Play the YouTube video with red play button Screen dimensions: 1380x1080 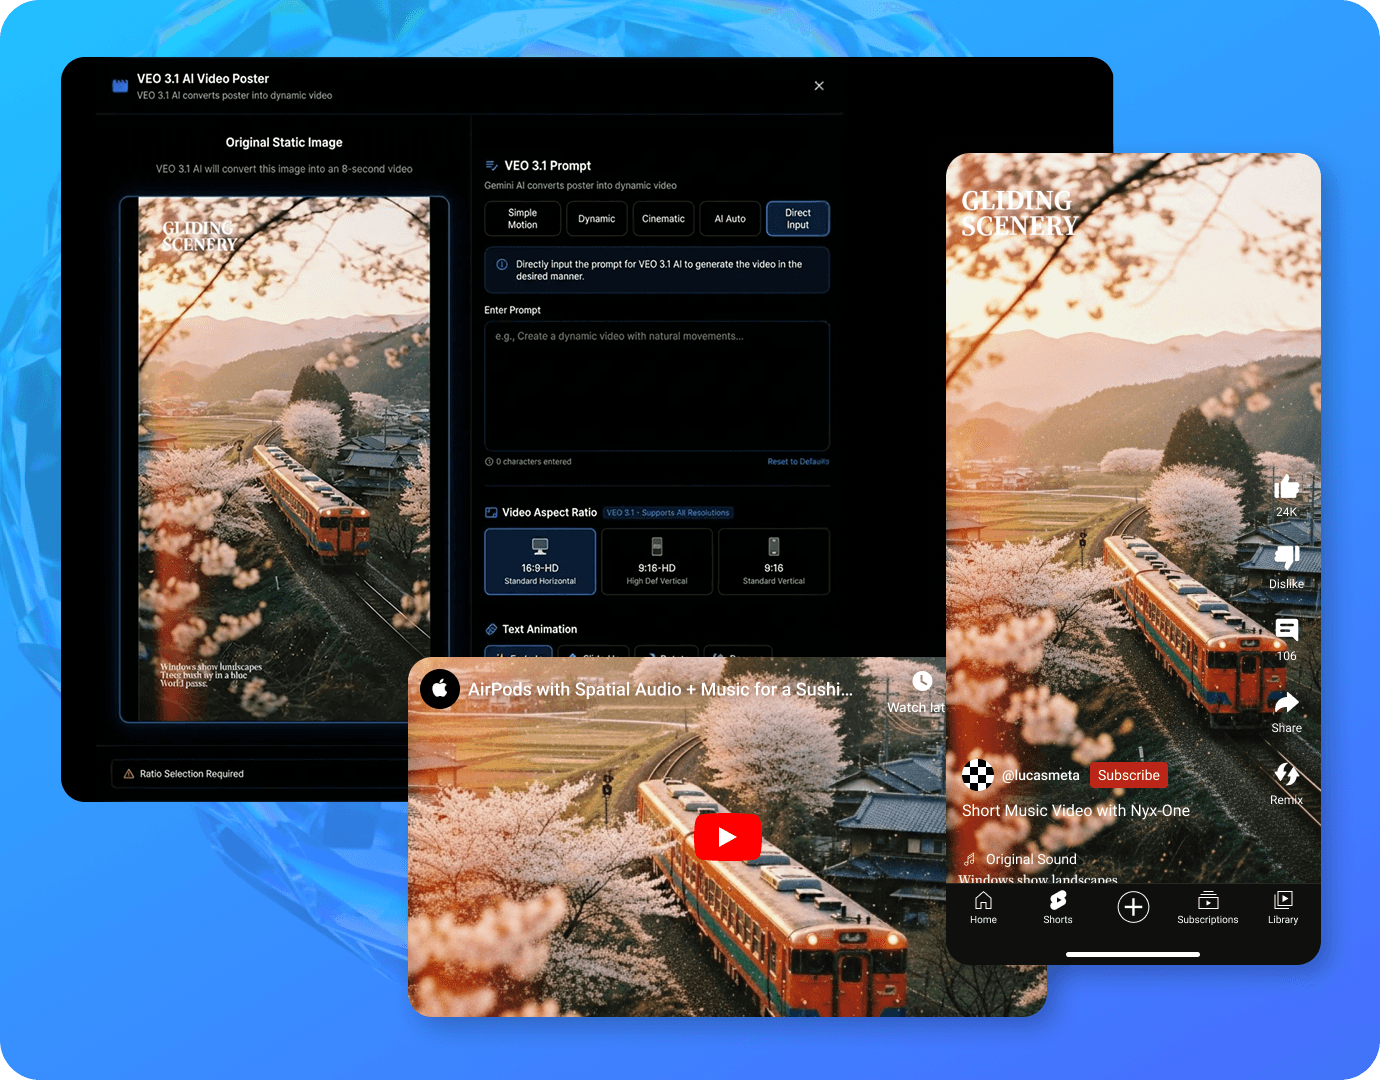pos(727,837)
